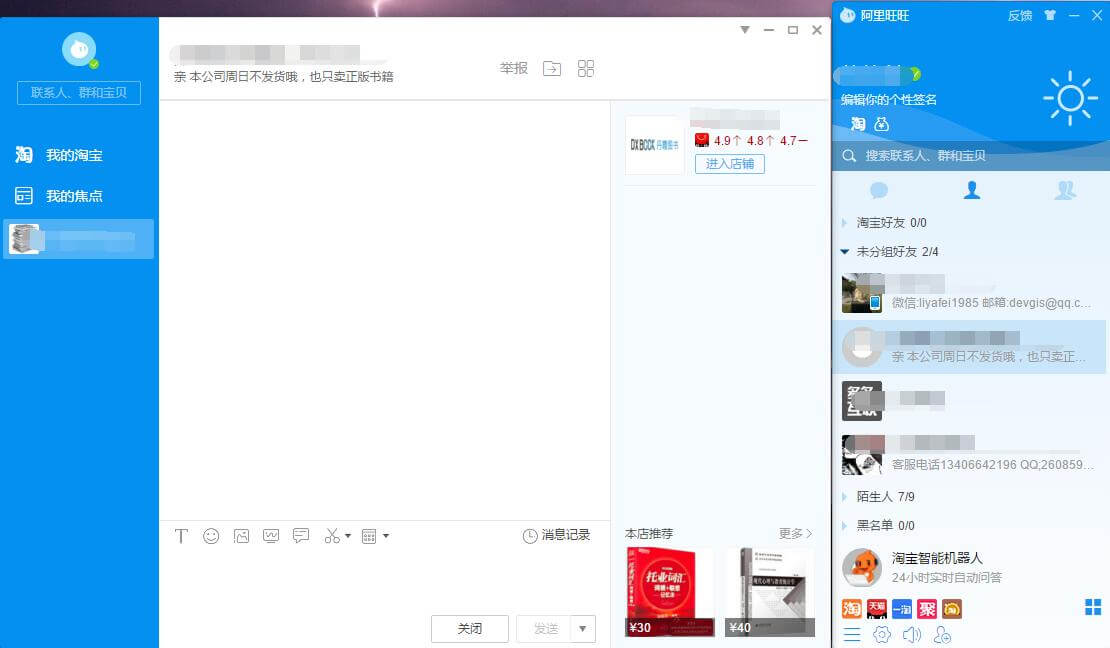Click the send-file folder arrow icon
The height and width of the screenshot is (648, 1110).
pyautogui.click(x=552, y=69)
